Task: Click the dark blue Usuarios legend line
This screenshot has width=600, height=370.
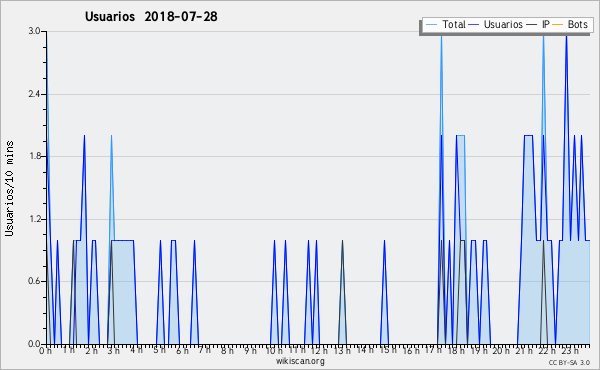Action: [474, 25]
